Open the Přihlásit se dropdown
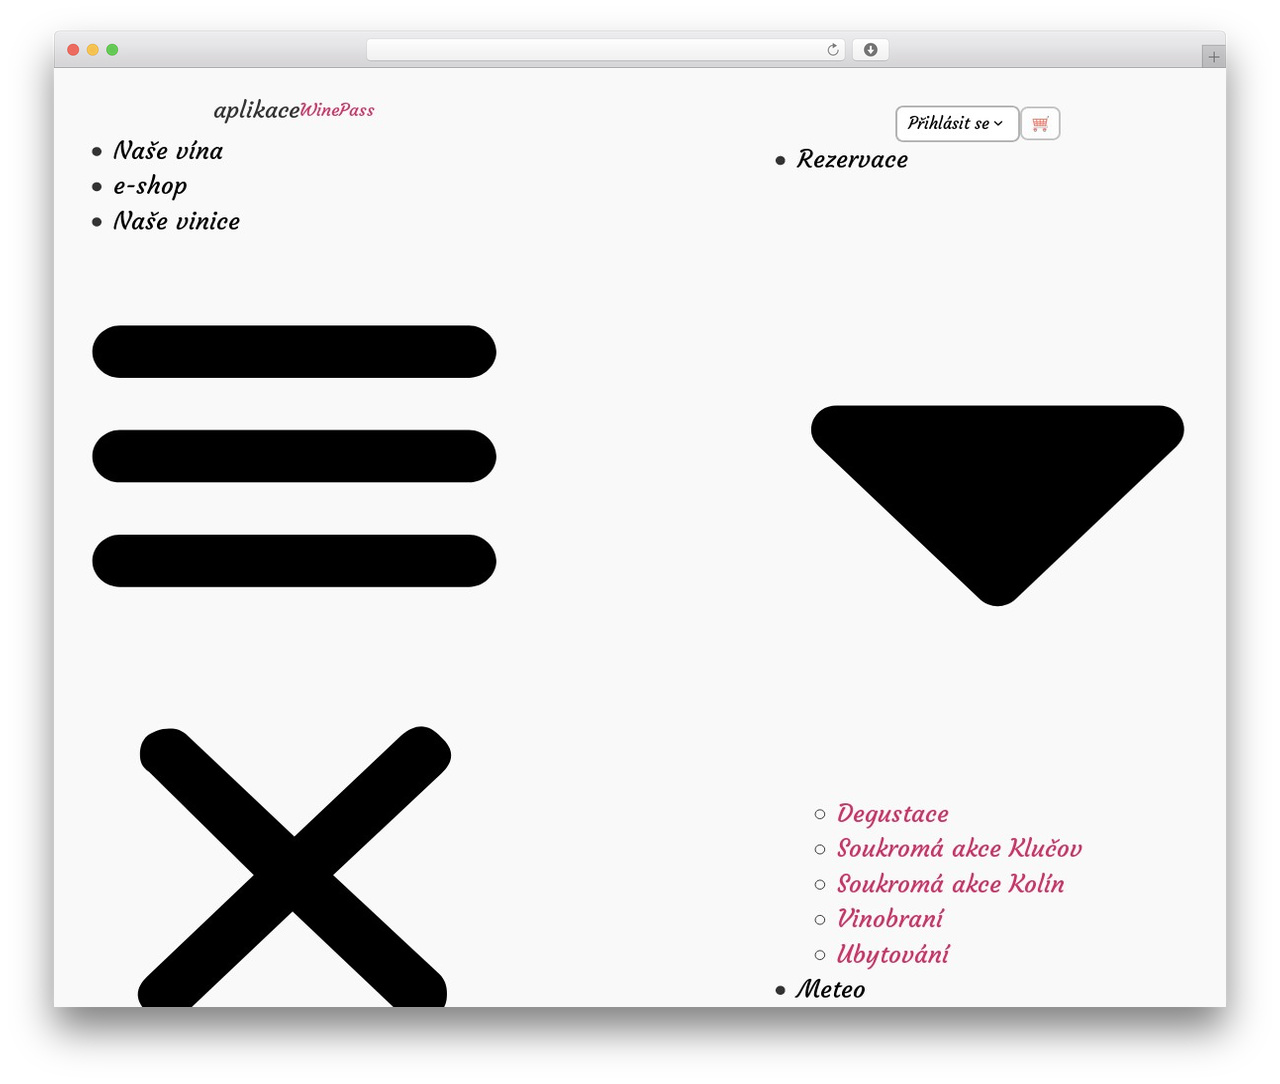The height and width of the screenshot is (1084, 1280). 957,124
